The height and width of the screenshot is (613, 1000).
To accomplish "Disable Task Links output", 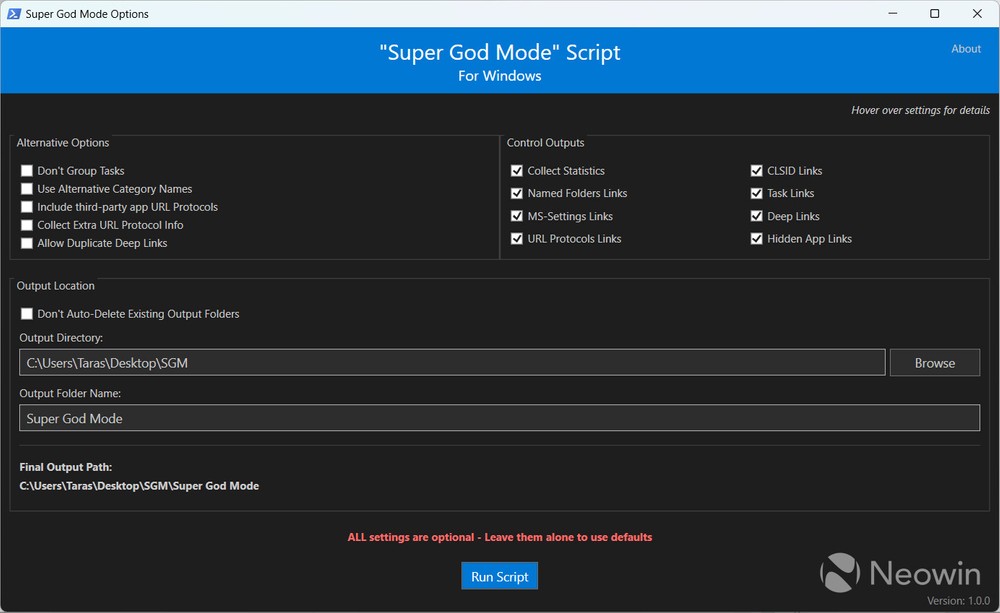I will click(x=757, y=193).
